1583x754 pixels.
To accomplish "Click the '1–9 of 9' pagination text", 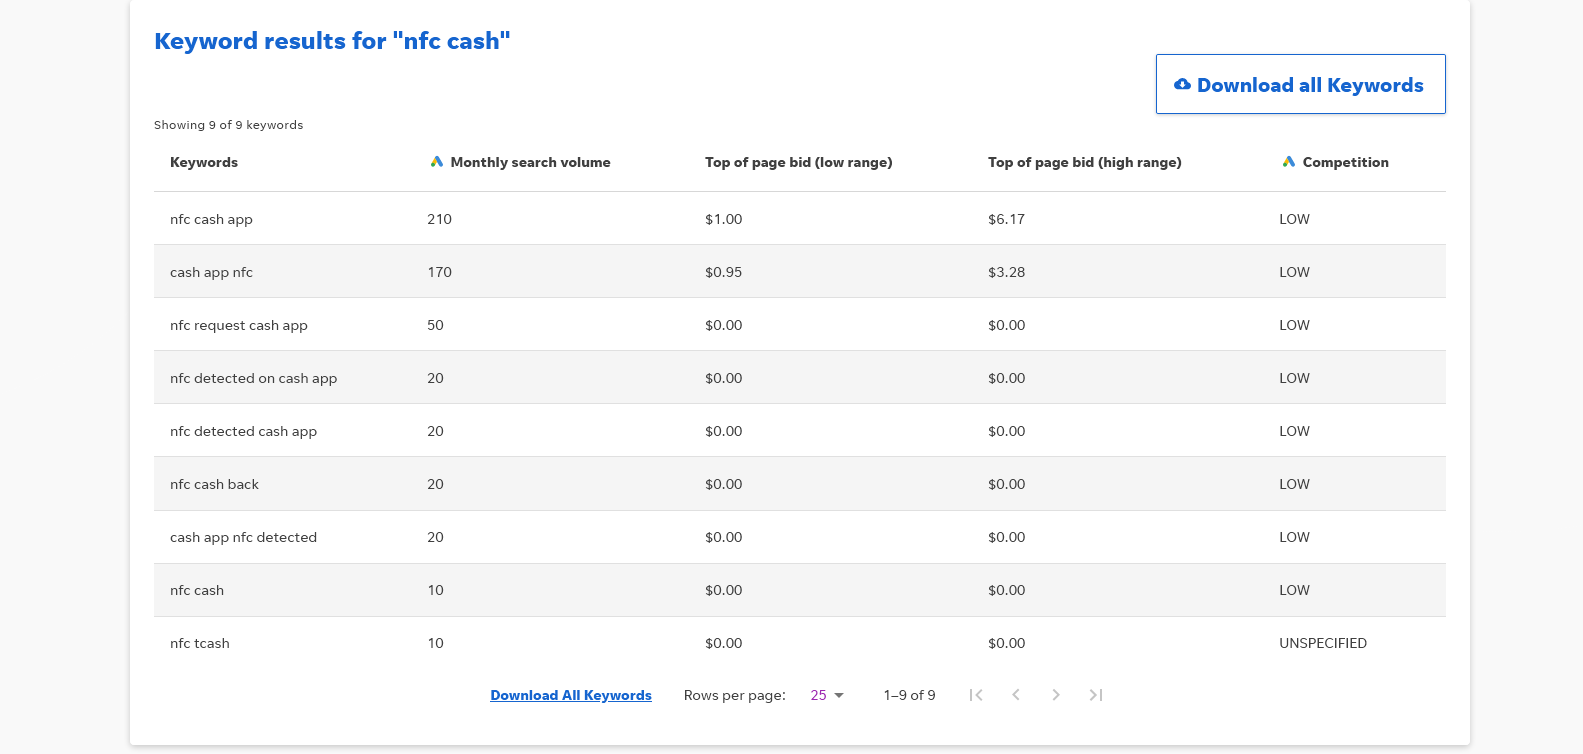I will pyautogui.click(x=910, y=695).
